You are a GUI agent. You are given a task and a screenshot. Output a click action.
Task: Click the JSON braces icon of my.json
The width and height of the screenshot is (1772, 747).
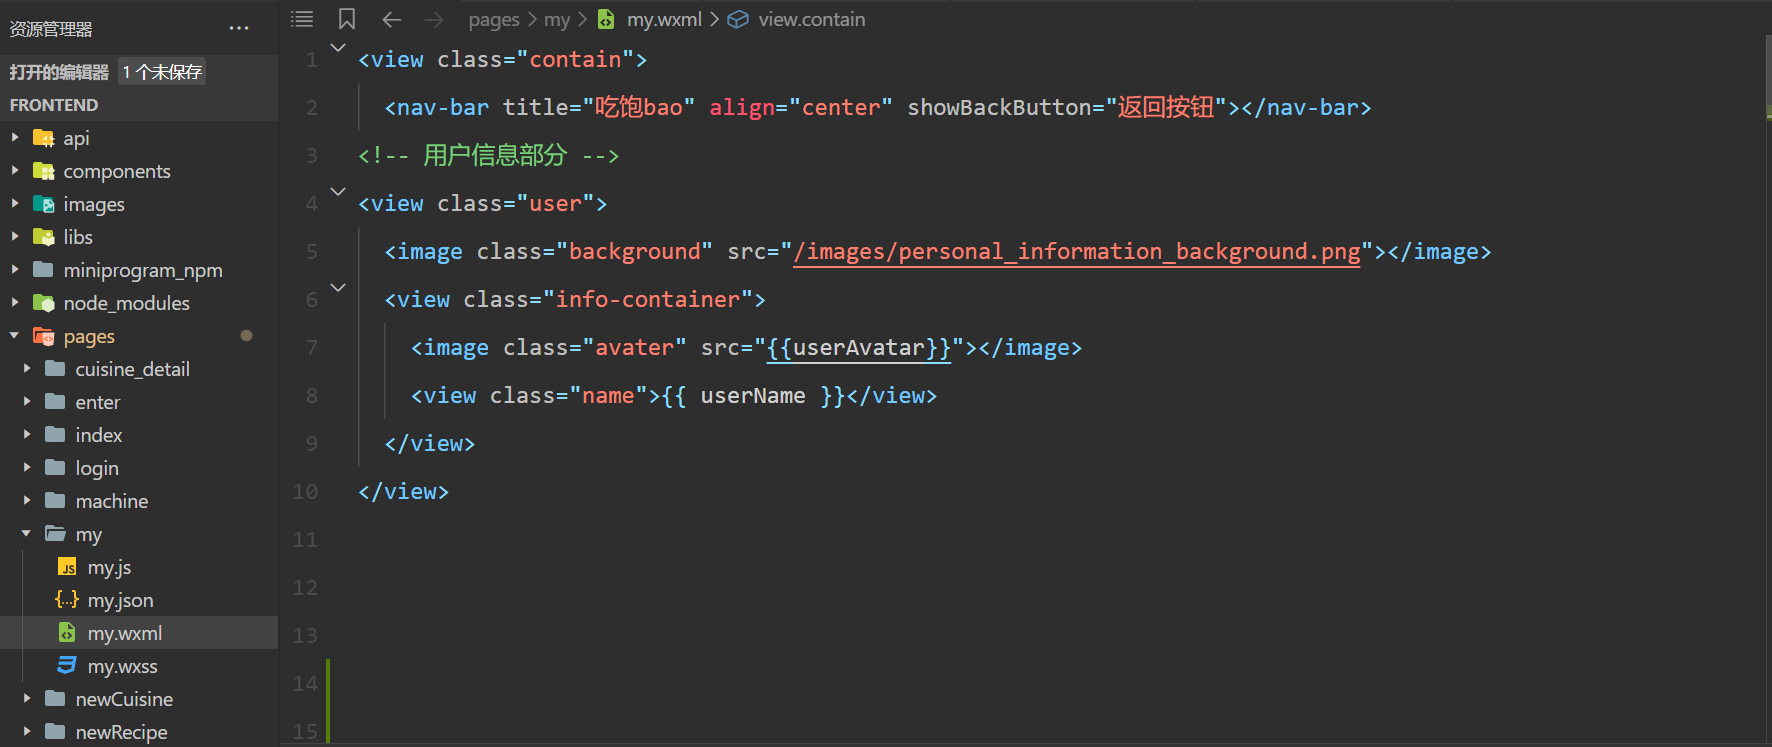(67, 600)
